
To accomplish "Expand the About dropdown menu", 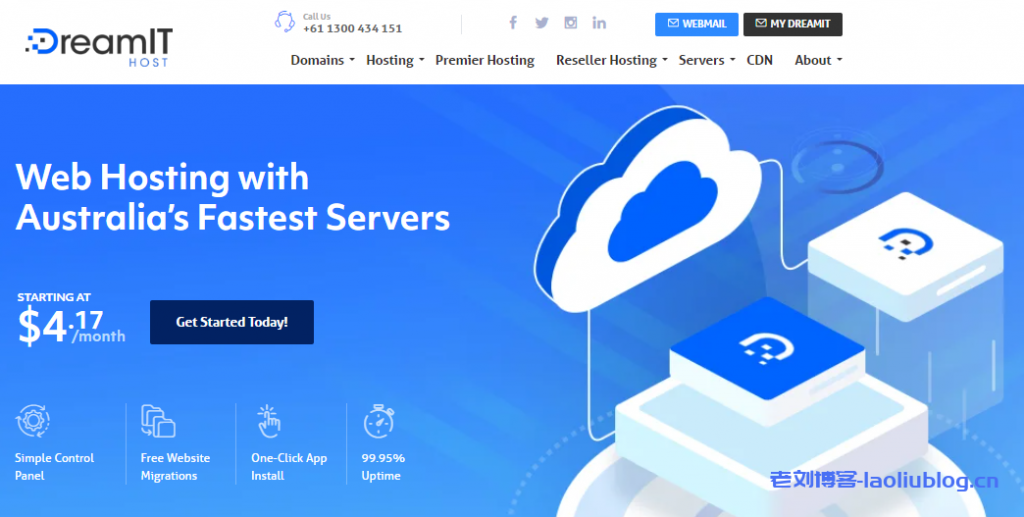I will point(818,60).
